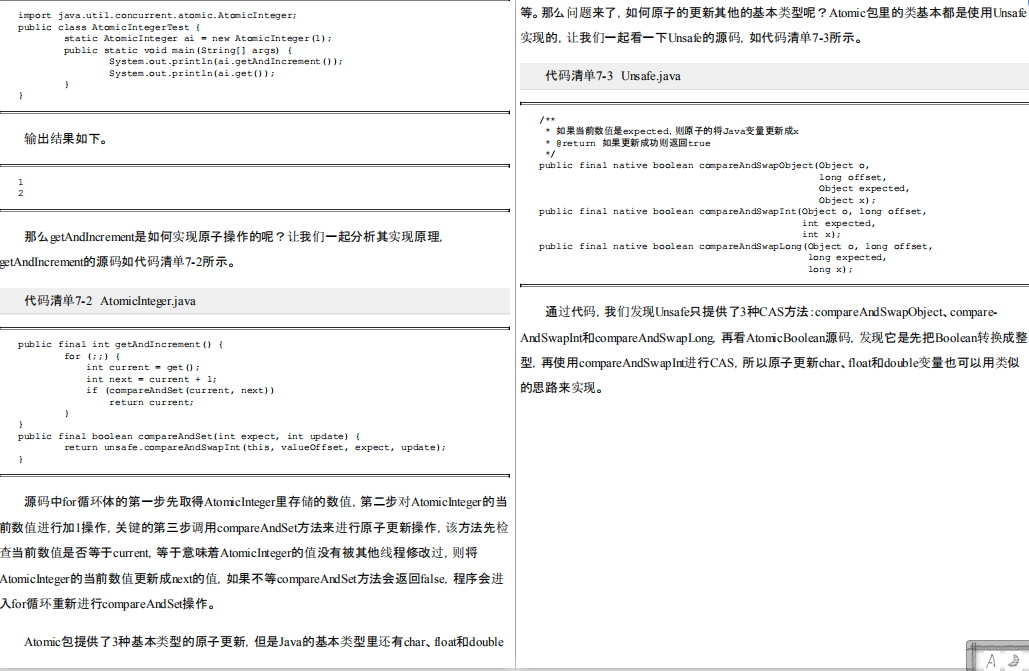This screenshot has height=671, width=1029.
Task: Click the 'return current;' code line
Action: pos(152,402)
